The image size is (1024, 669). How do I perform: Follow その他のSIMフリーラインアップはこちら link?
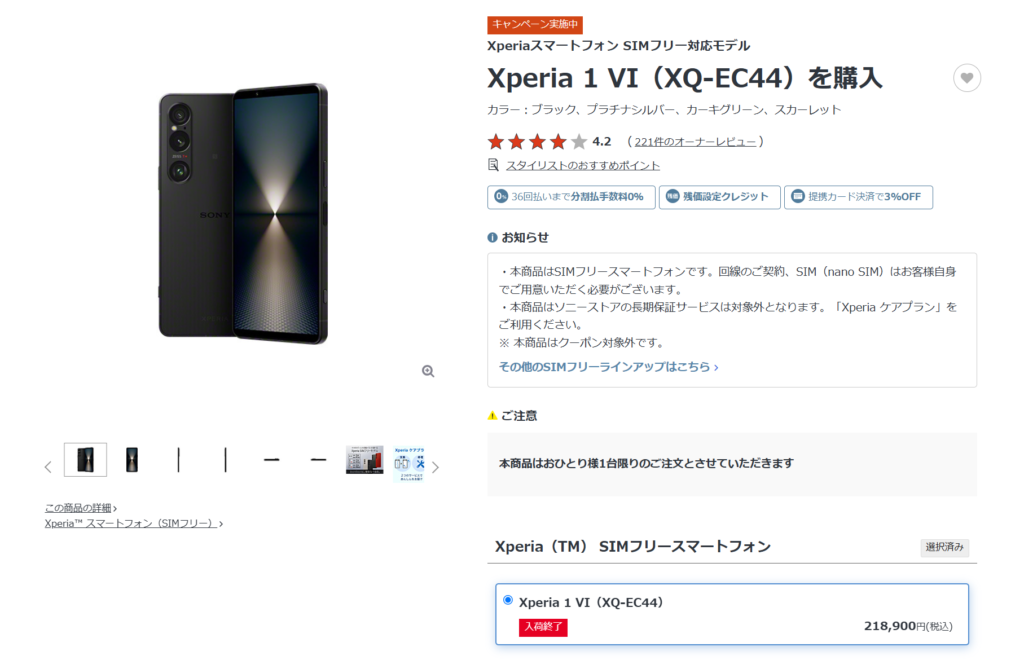609,367
